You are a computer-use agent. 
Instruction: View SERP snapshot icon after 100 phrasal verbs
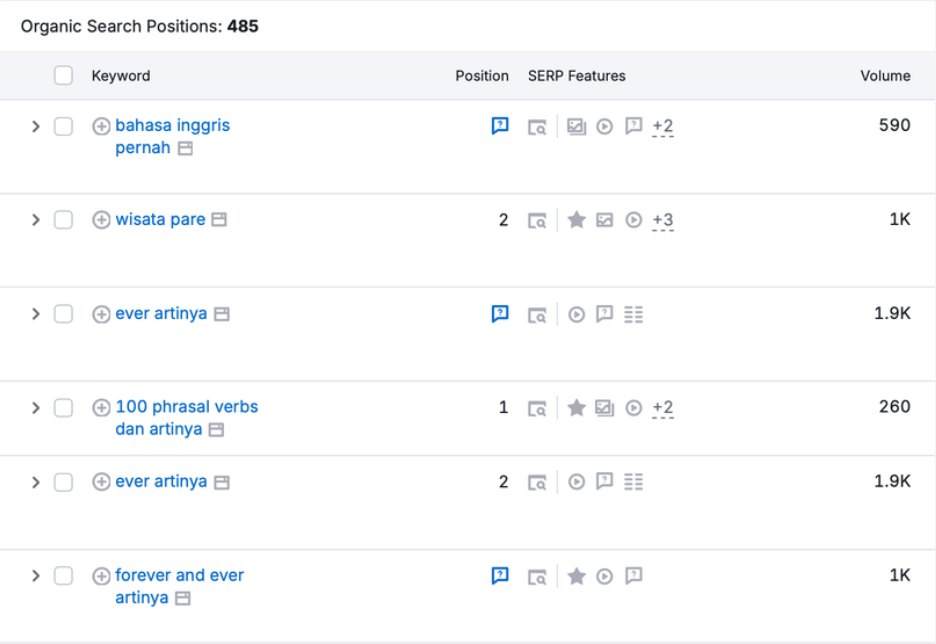pyautogui.click(x=216, y=430)
